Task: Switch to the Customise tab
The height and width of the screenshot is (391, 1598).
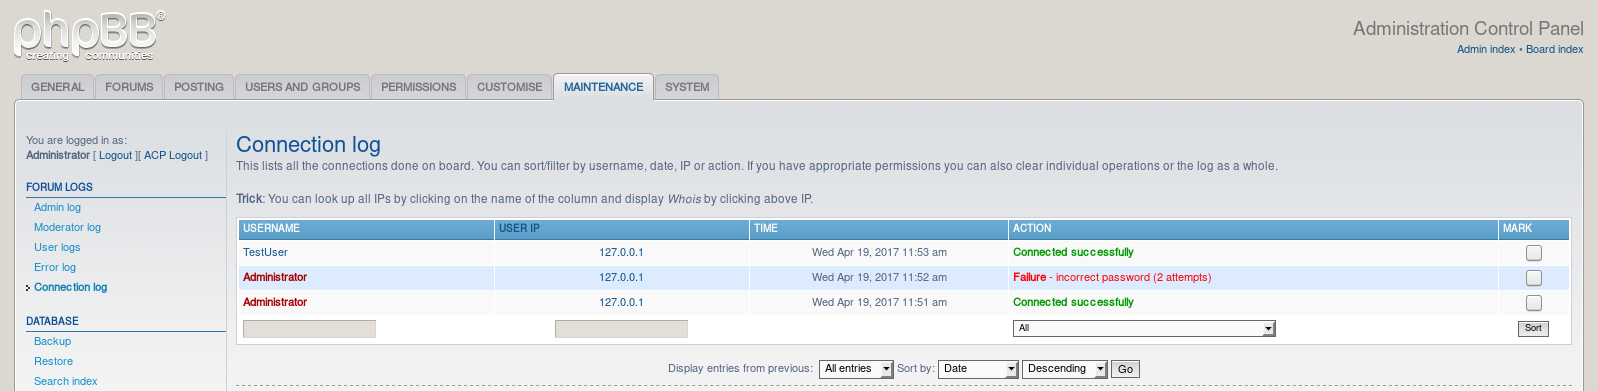Action: [x=509, y=87]
